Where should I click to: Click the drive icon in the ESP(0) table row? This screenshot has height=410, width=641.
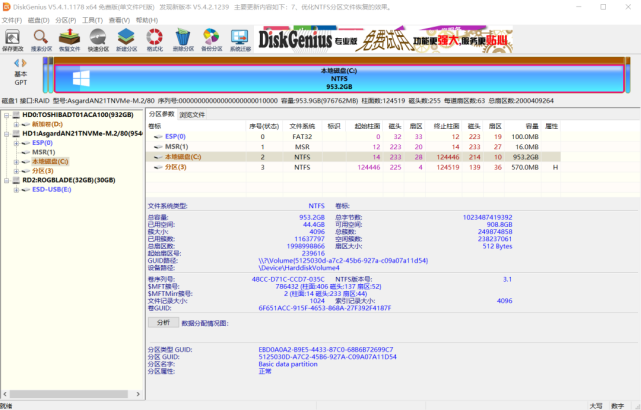[x=158, y=137]
